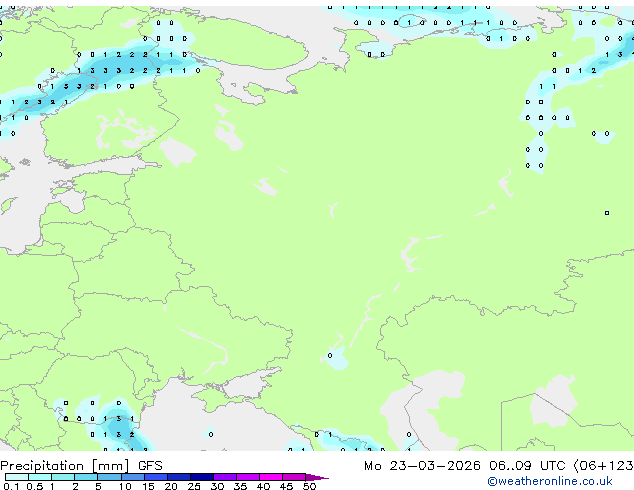634x490 pixels.
Task: Select the 40–45 mm magenta legend swatch
Action: 271,477
